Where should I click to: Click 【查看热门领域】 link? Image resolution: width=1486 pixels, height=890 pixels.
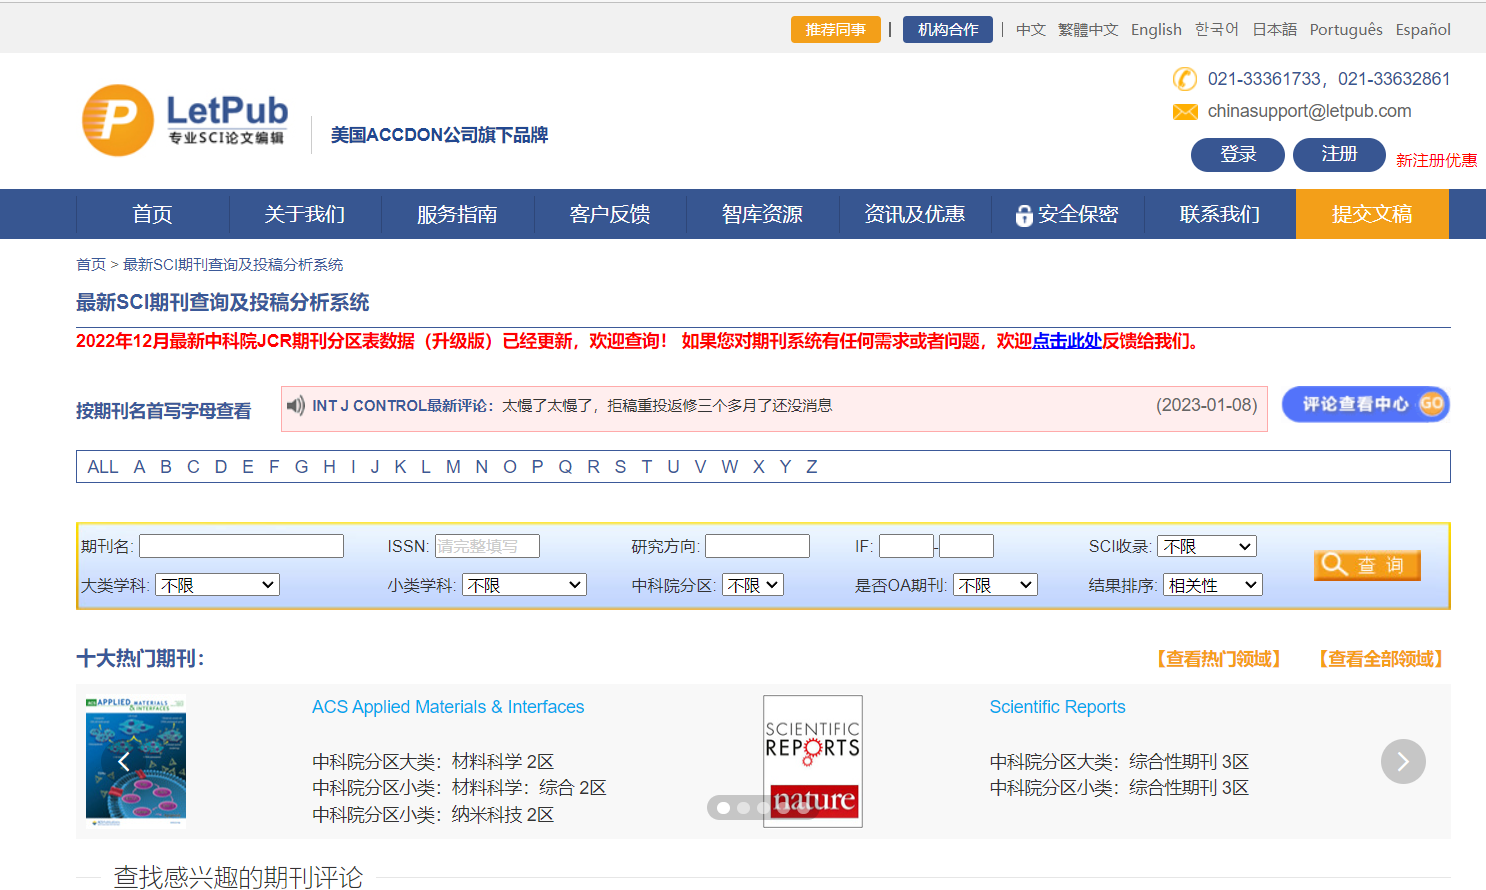(x=1219, y=659)
